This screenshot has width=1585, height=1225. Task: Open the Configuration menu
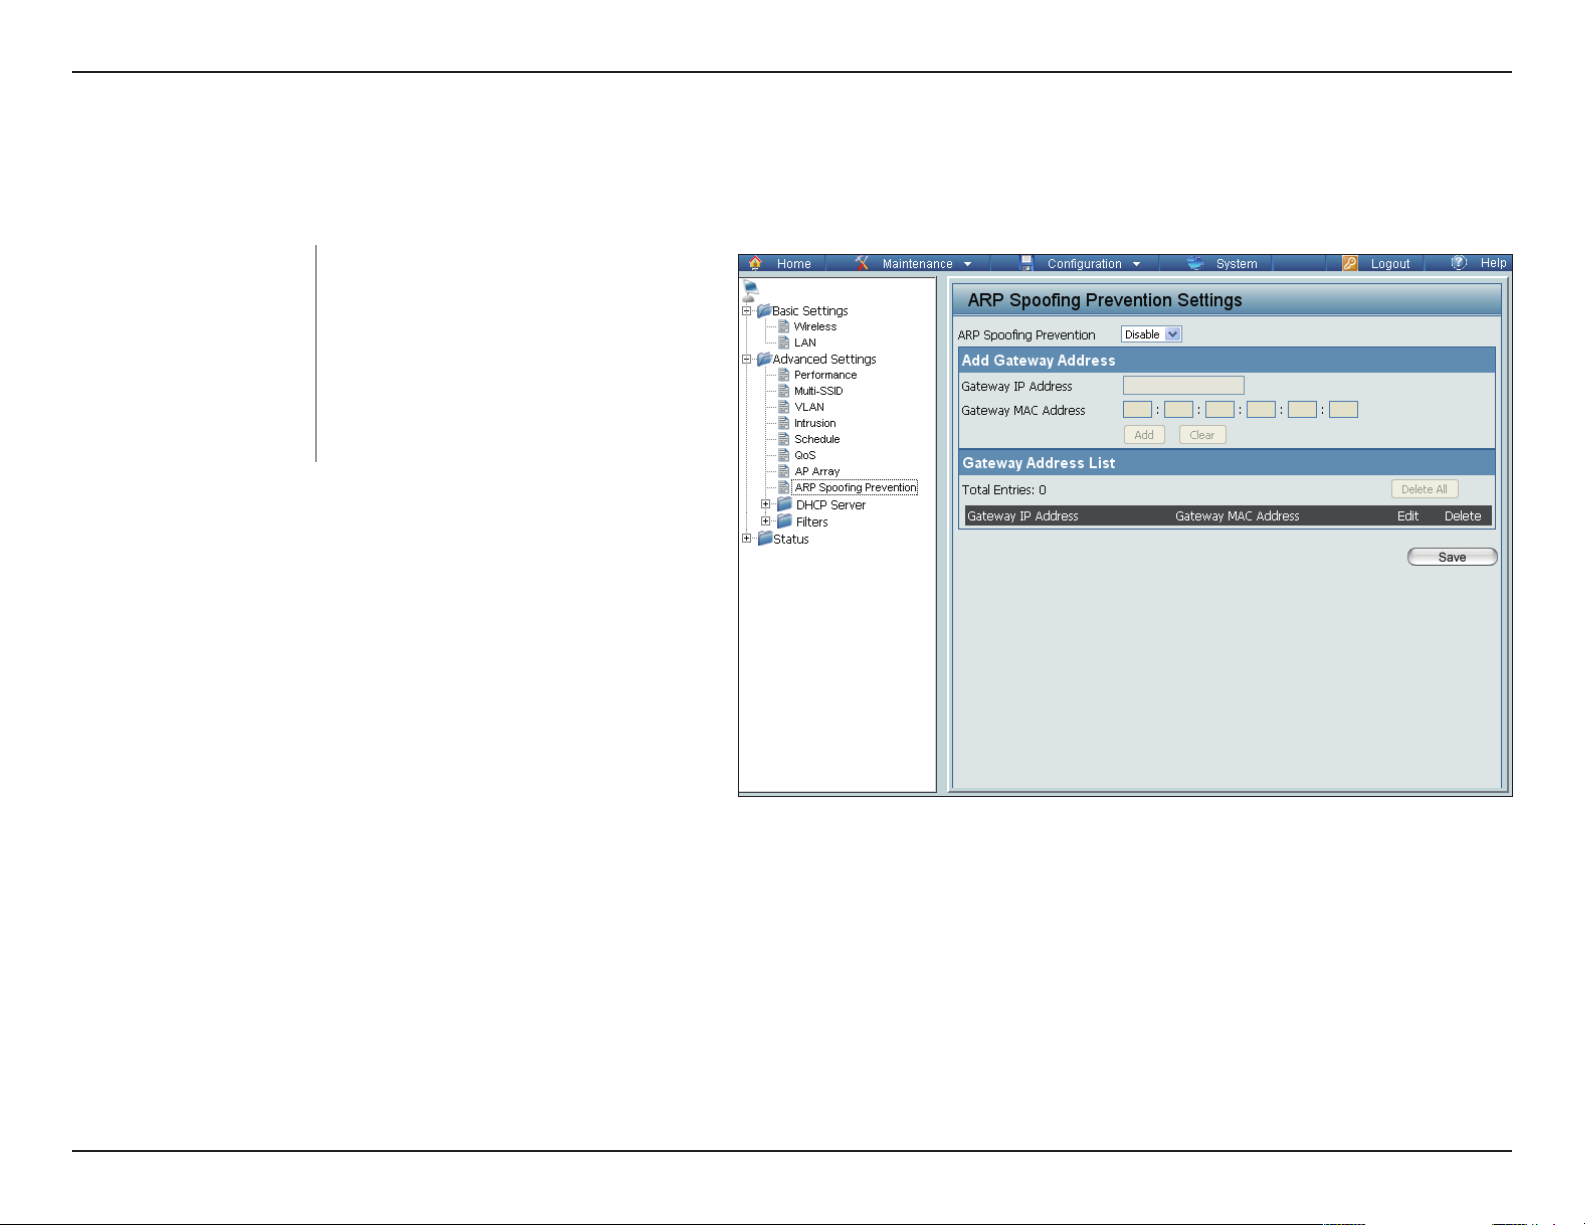(x=1084, y=264)
